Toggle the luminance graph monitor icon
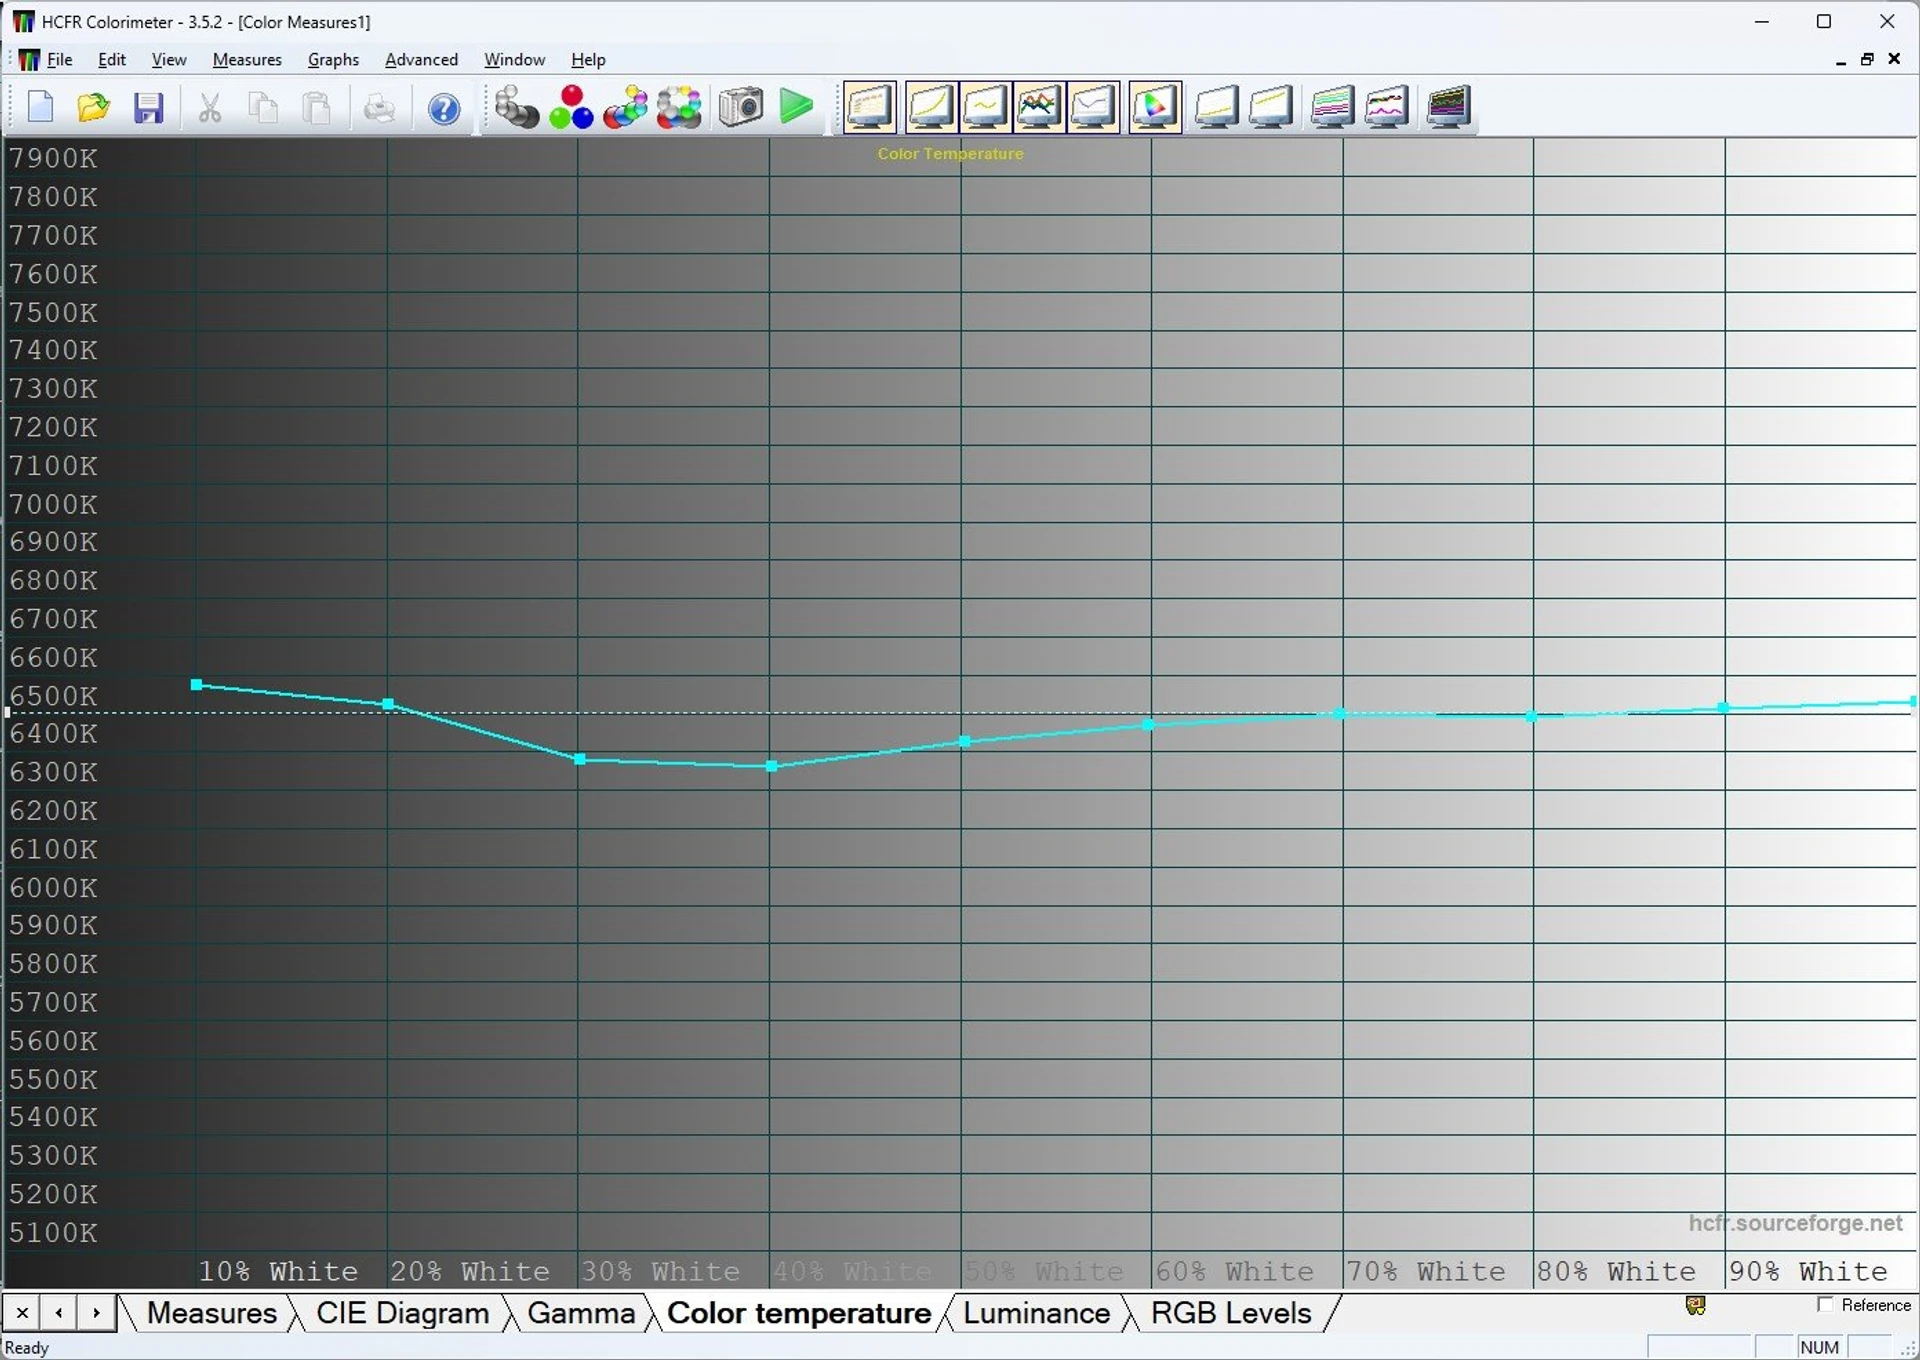The width and height of the screenshot is (1920, 1360). pyautogui.click(x=931, y=107)
